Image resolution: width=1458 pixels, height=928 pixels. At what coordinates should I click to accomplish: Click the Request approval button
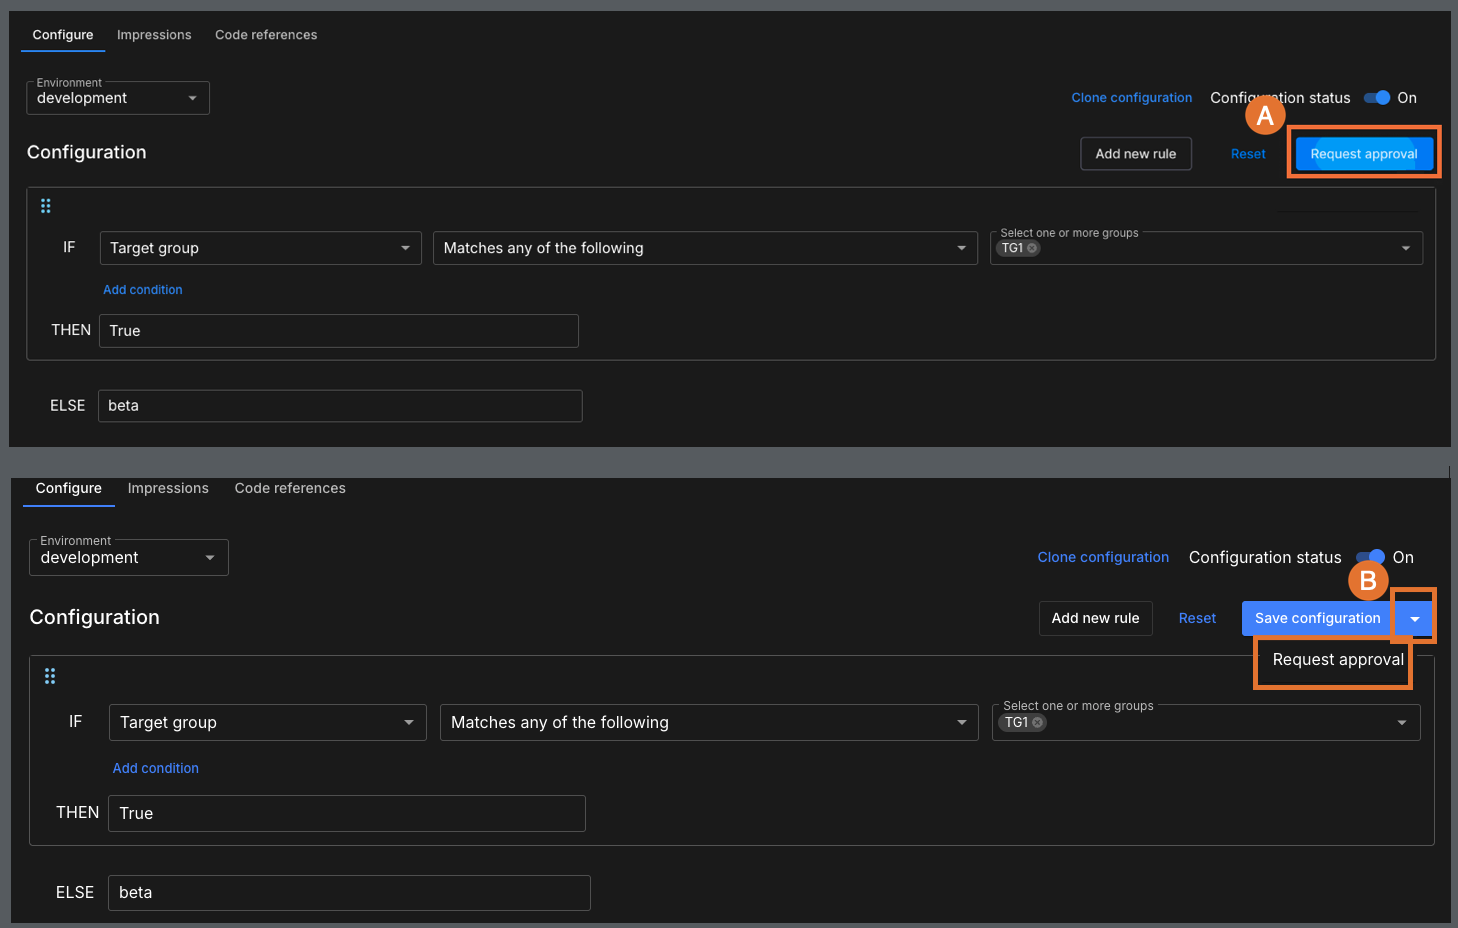coord(1364,153)
